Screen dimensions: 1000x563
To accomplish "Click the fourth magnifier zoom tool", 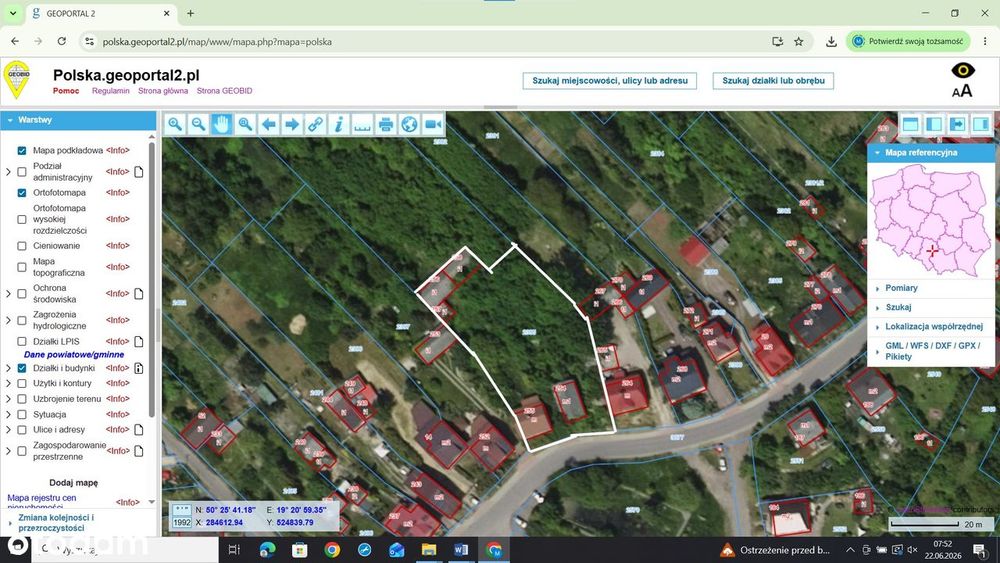I will 245,124.
